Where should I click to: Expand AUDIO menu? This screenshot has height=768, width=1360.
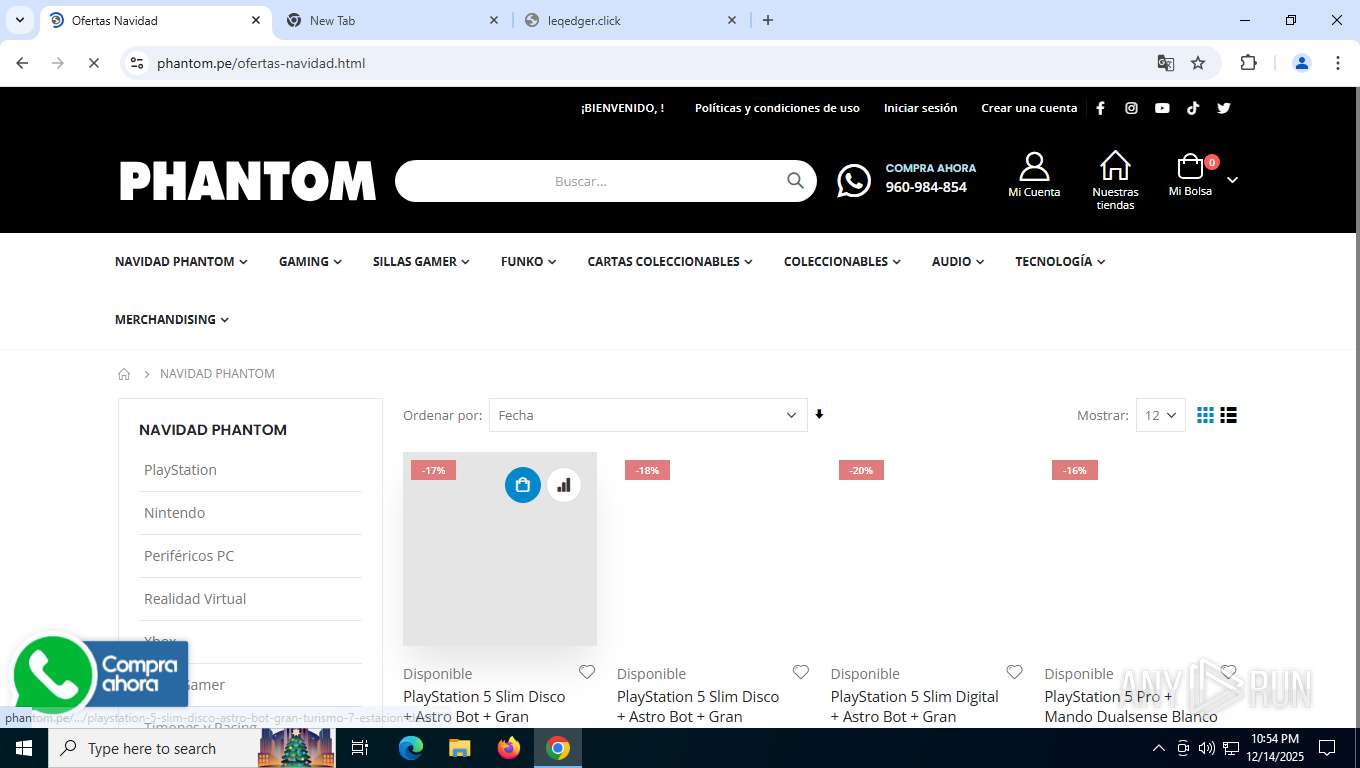point(958,261)
